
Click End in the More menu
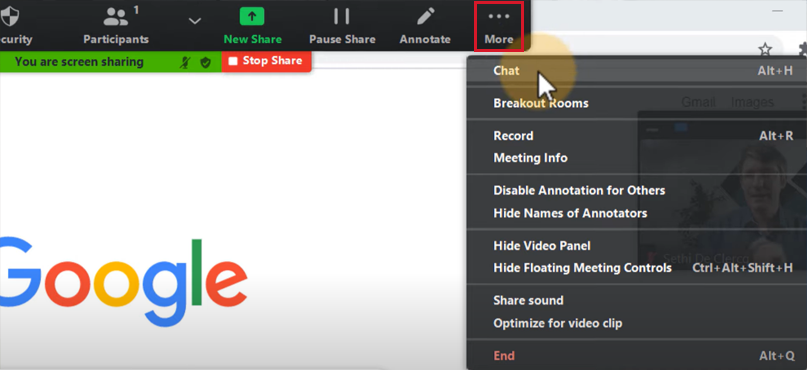[x=636, y=356]
